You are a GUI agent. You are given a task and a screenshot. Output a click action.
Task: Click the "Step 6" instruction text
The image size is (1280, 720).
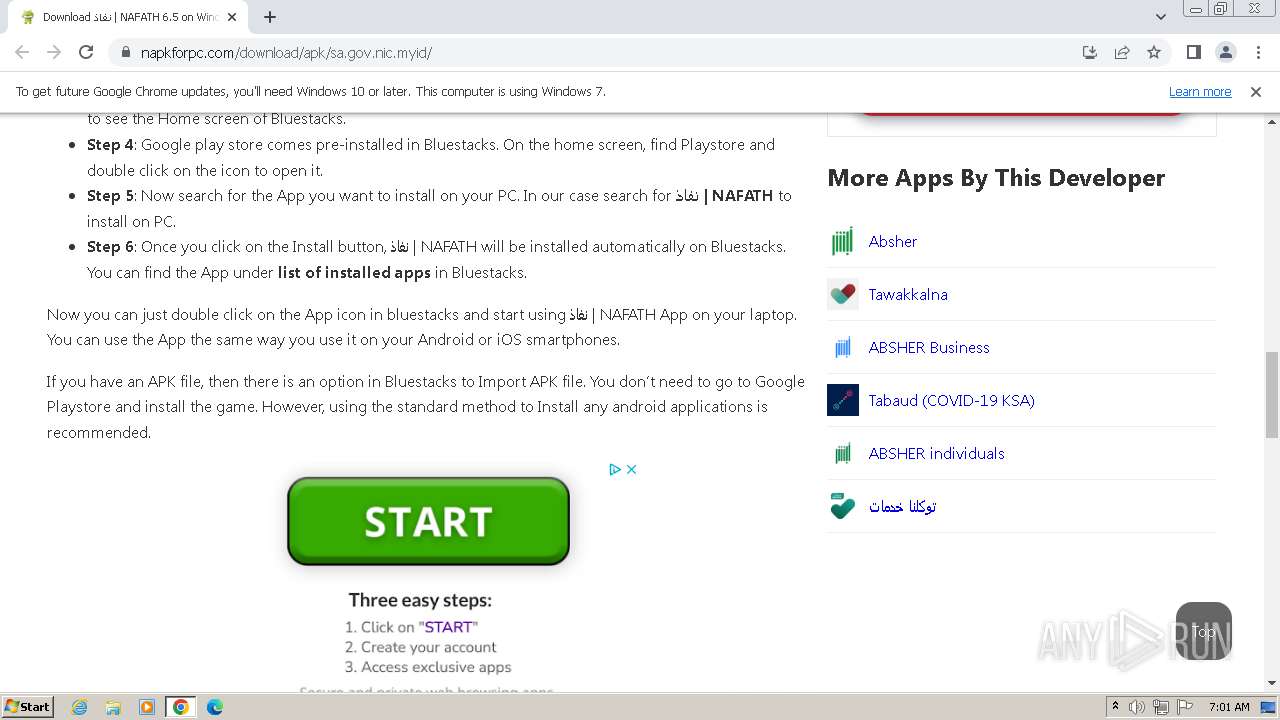pos(110,247)
